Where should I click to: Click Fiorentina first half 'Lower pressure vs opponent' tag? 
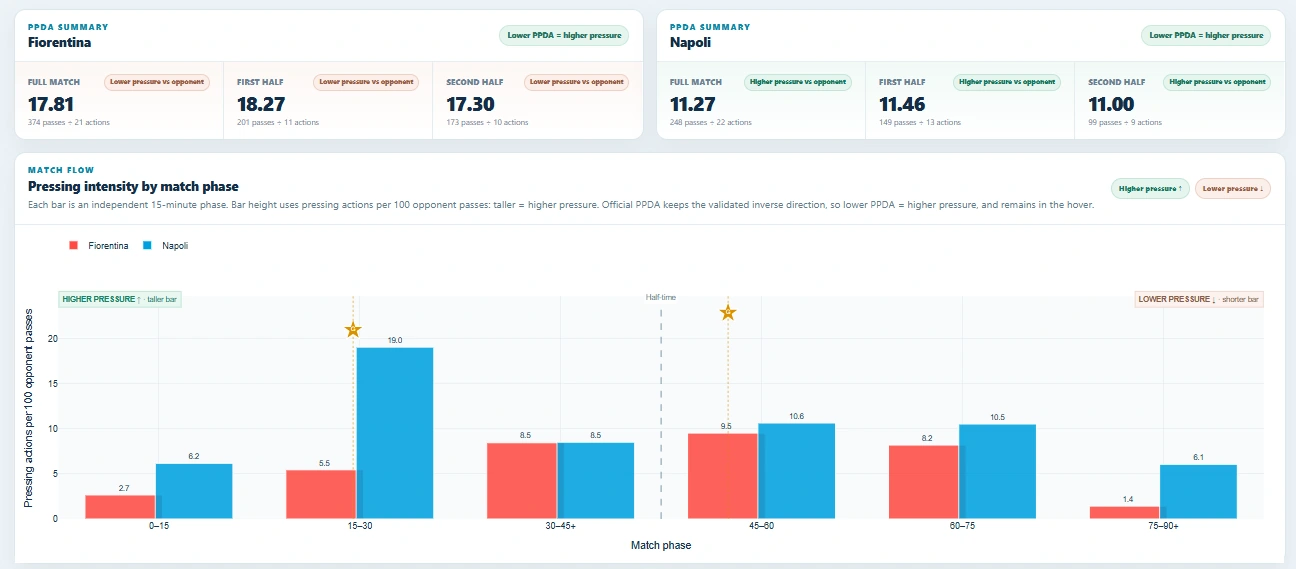(x=366, y=82)
